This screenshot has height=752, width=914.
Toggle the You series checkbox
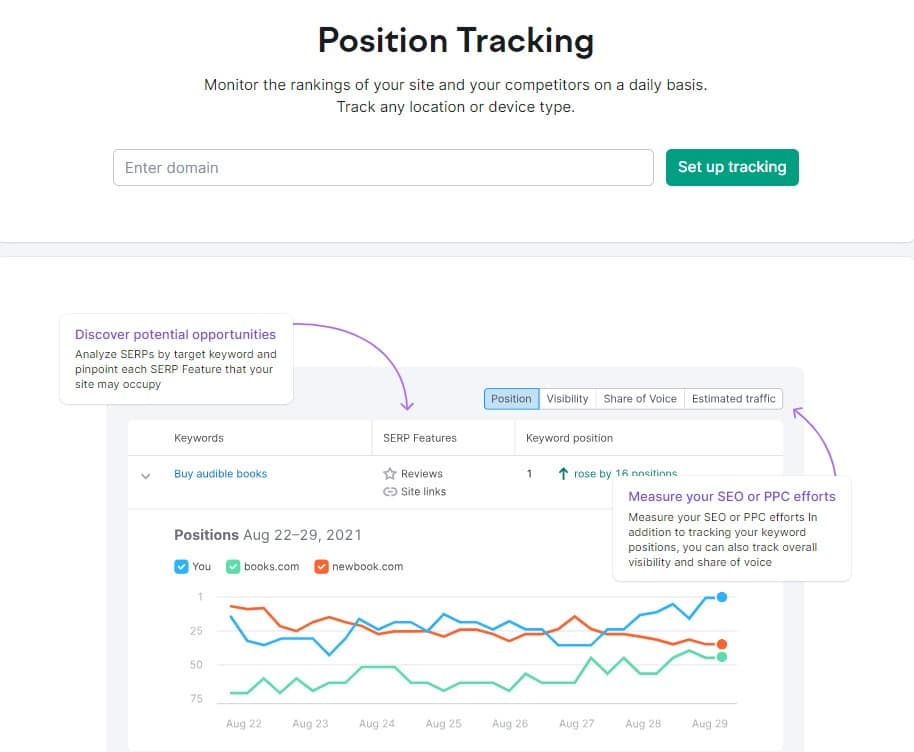(181, 566)
